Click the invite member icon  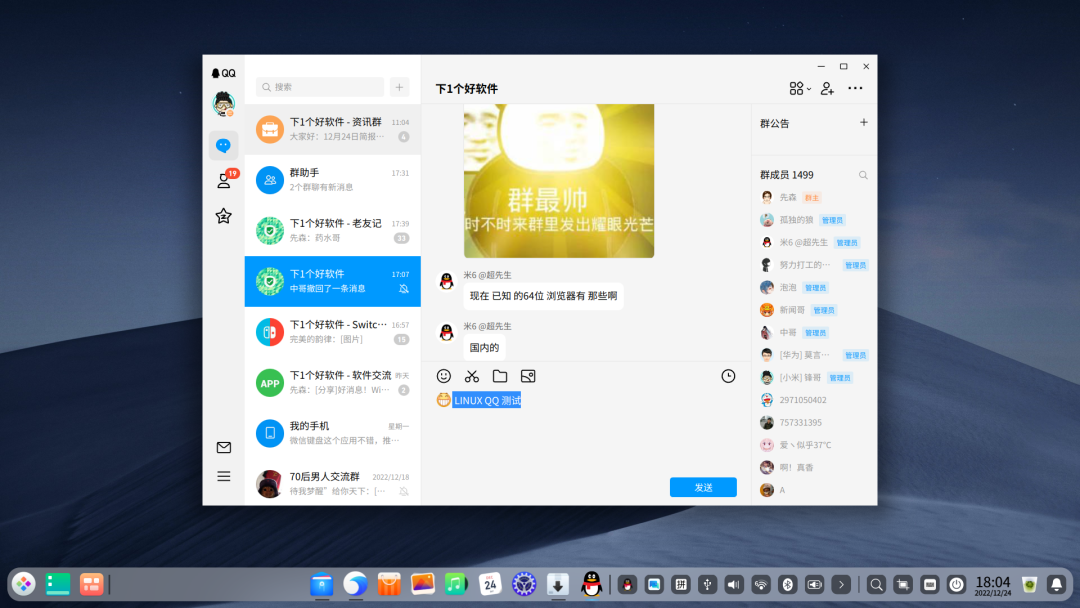tap(827, 88)
